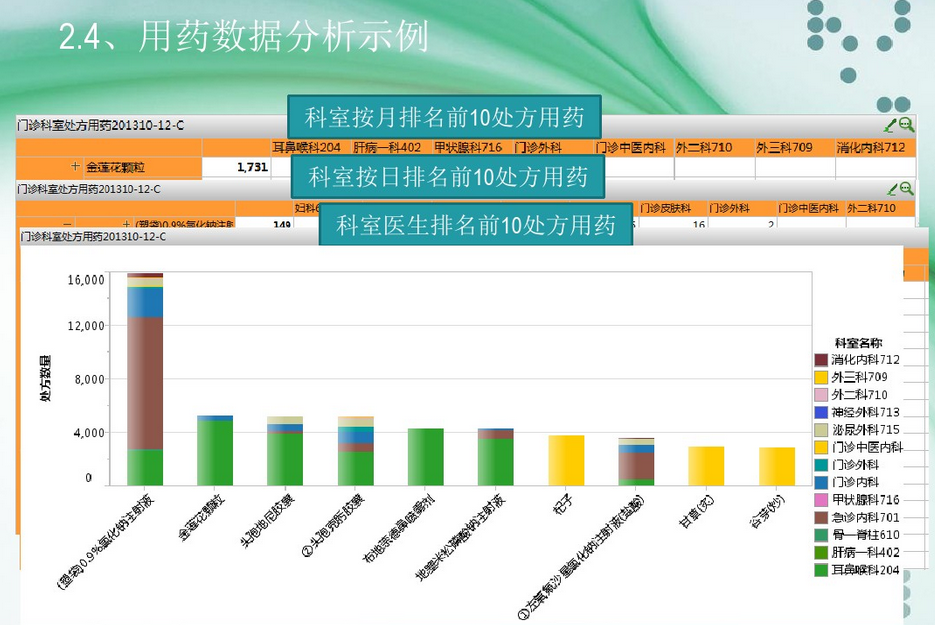935x625 pixels.
Task: Open the 科室医生排名前10处方用药 label
Action: 476,225
